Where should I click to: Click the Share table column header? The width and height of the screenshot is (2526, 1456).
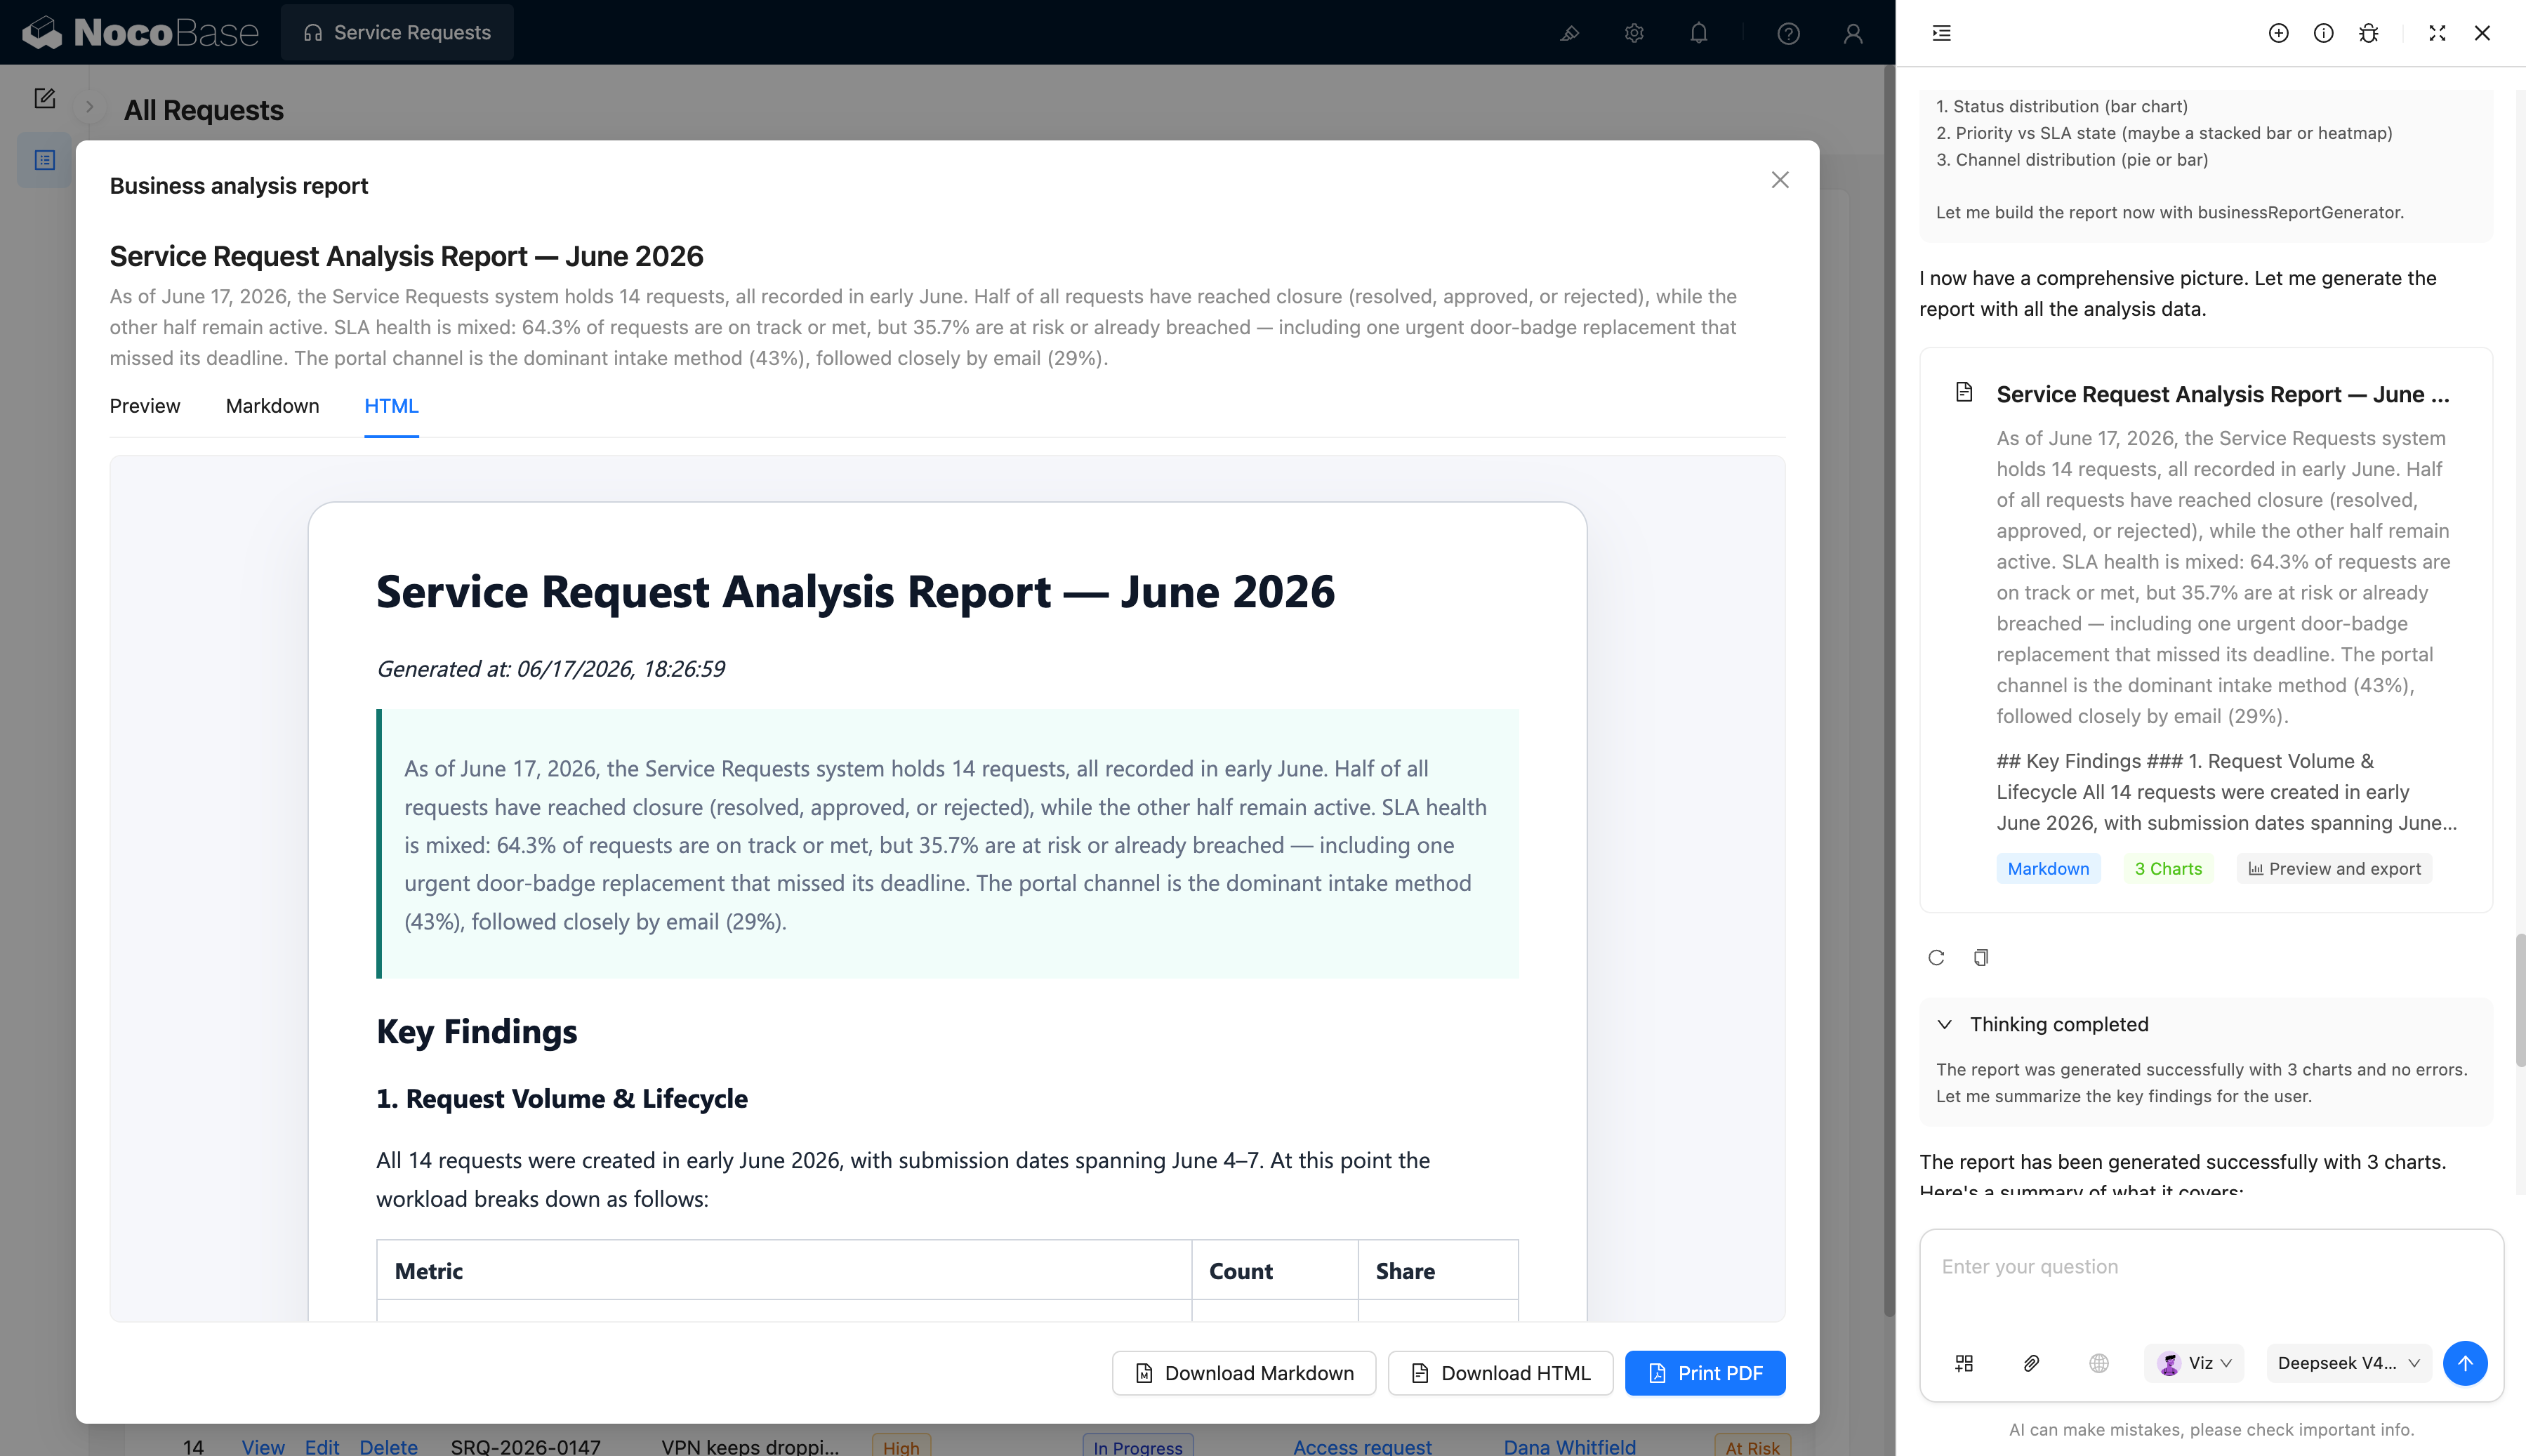tap(1438, 1271)
